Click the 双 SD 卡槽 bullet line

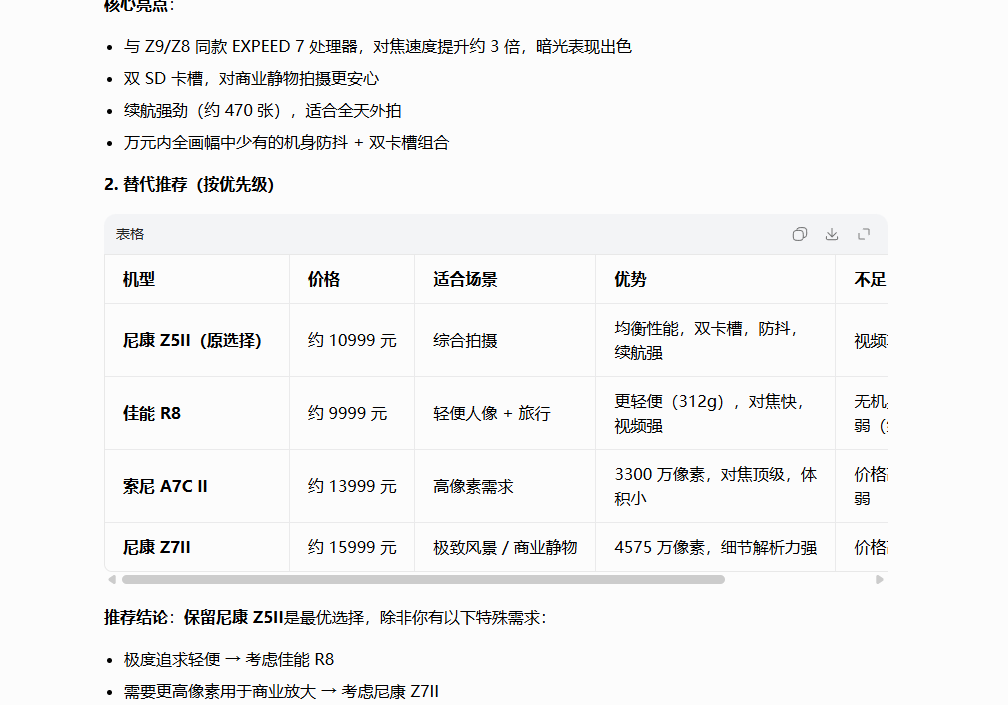pyautogui.click(x=251, y=78)
